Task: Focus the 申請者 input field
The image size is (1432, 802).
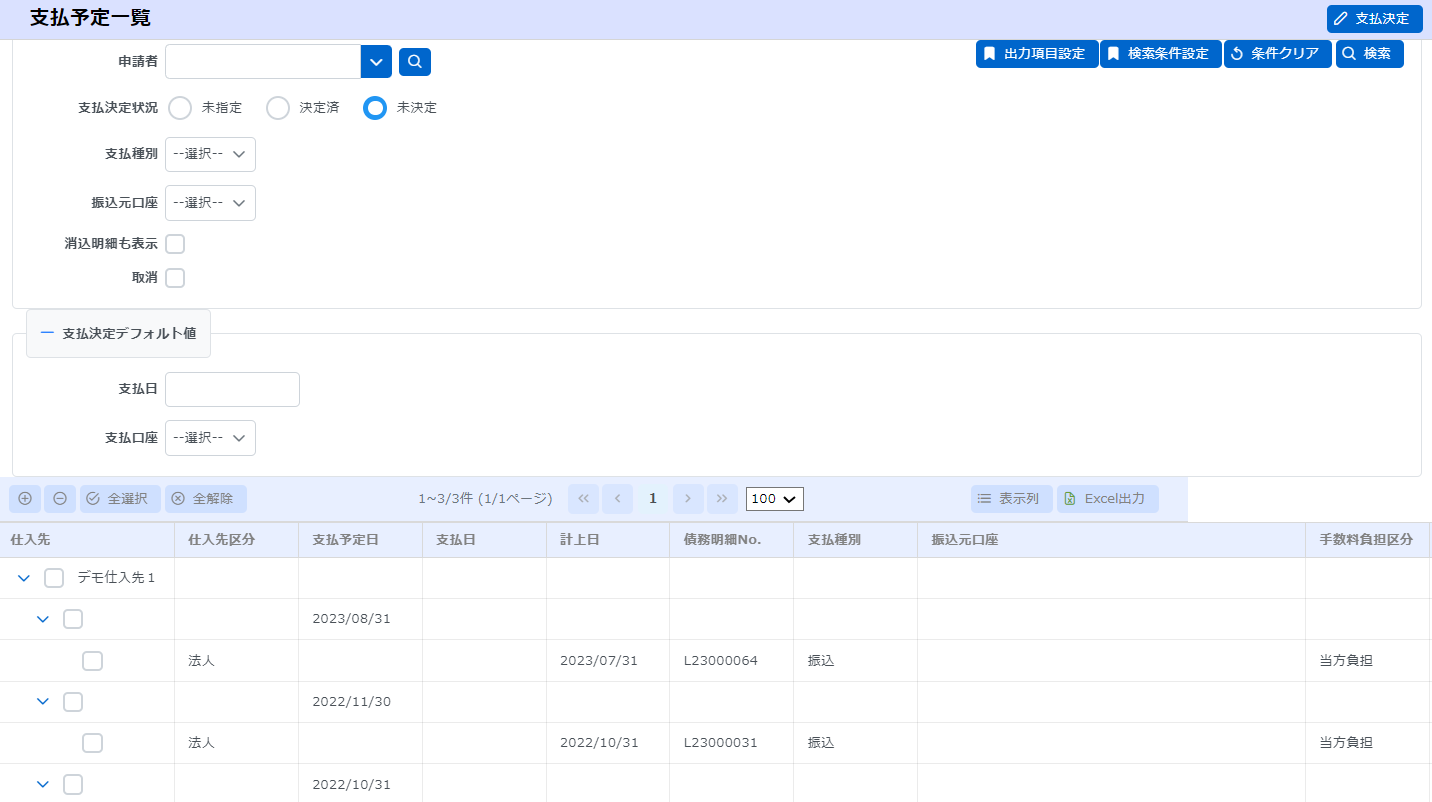Action: (x=263, y=62)
